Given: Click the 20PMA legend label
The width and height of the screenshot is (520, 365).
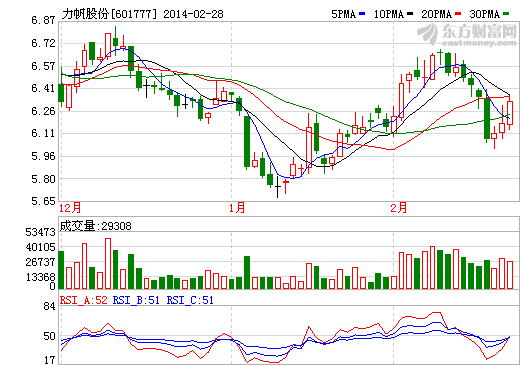Looking at the screenshot, I should [437, 14].
